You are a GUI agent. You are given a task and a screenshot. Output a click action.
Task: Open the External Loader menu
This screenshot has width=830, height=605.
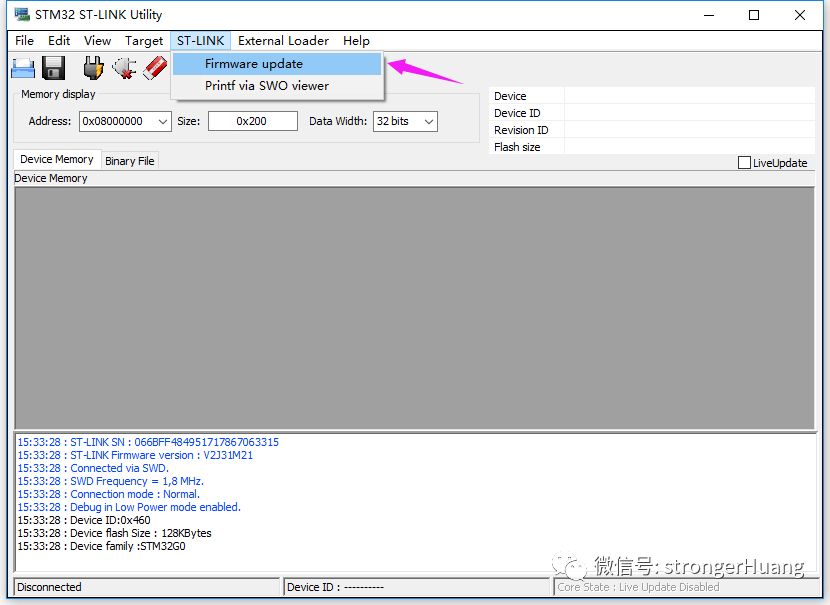[x=283, y=41]
